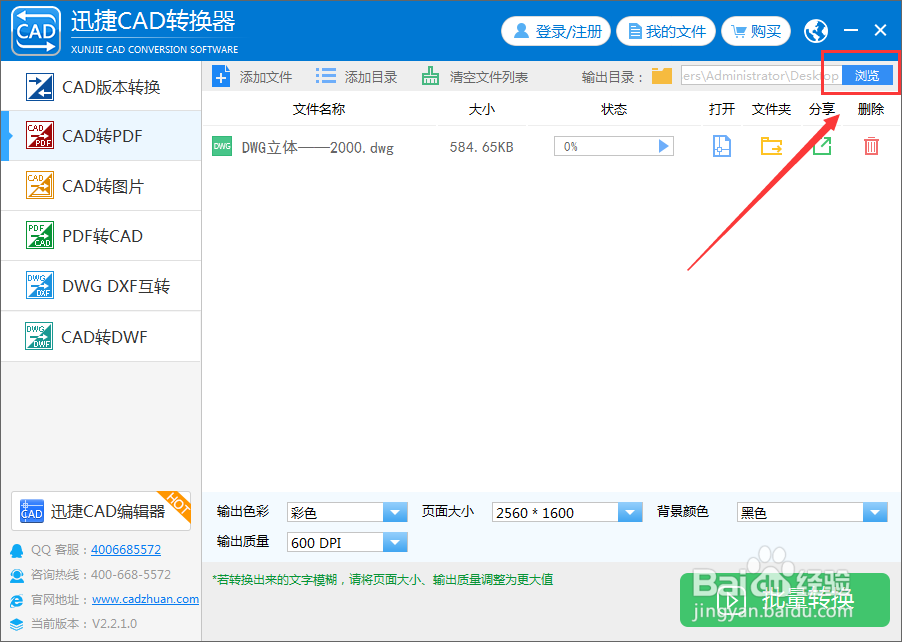Click the Add Directory icon

(x=324, y=75)
